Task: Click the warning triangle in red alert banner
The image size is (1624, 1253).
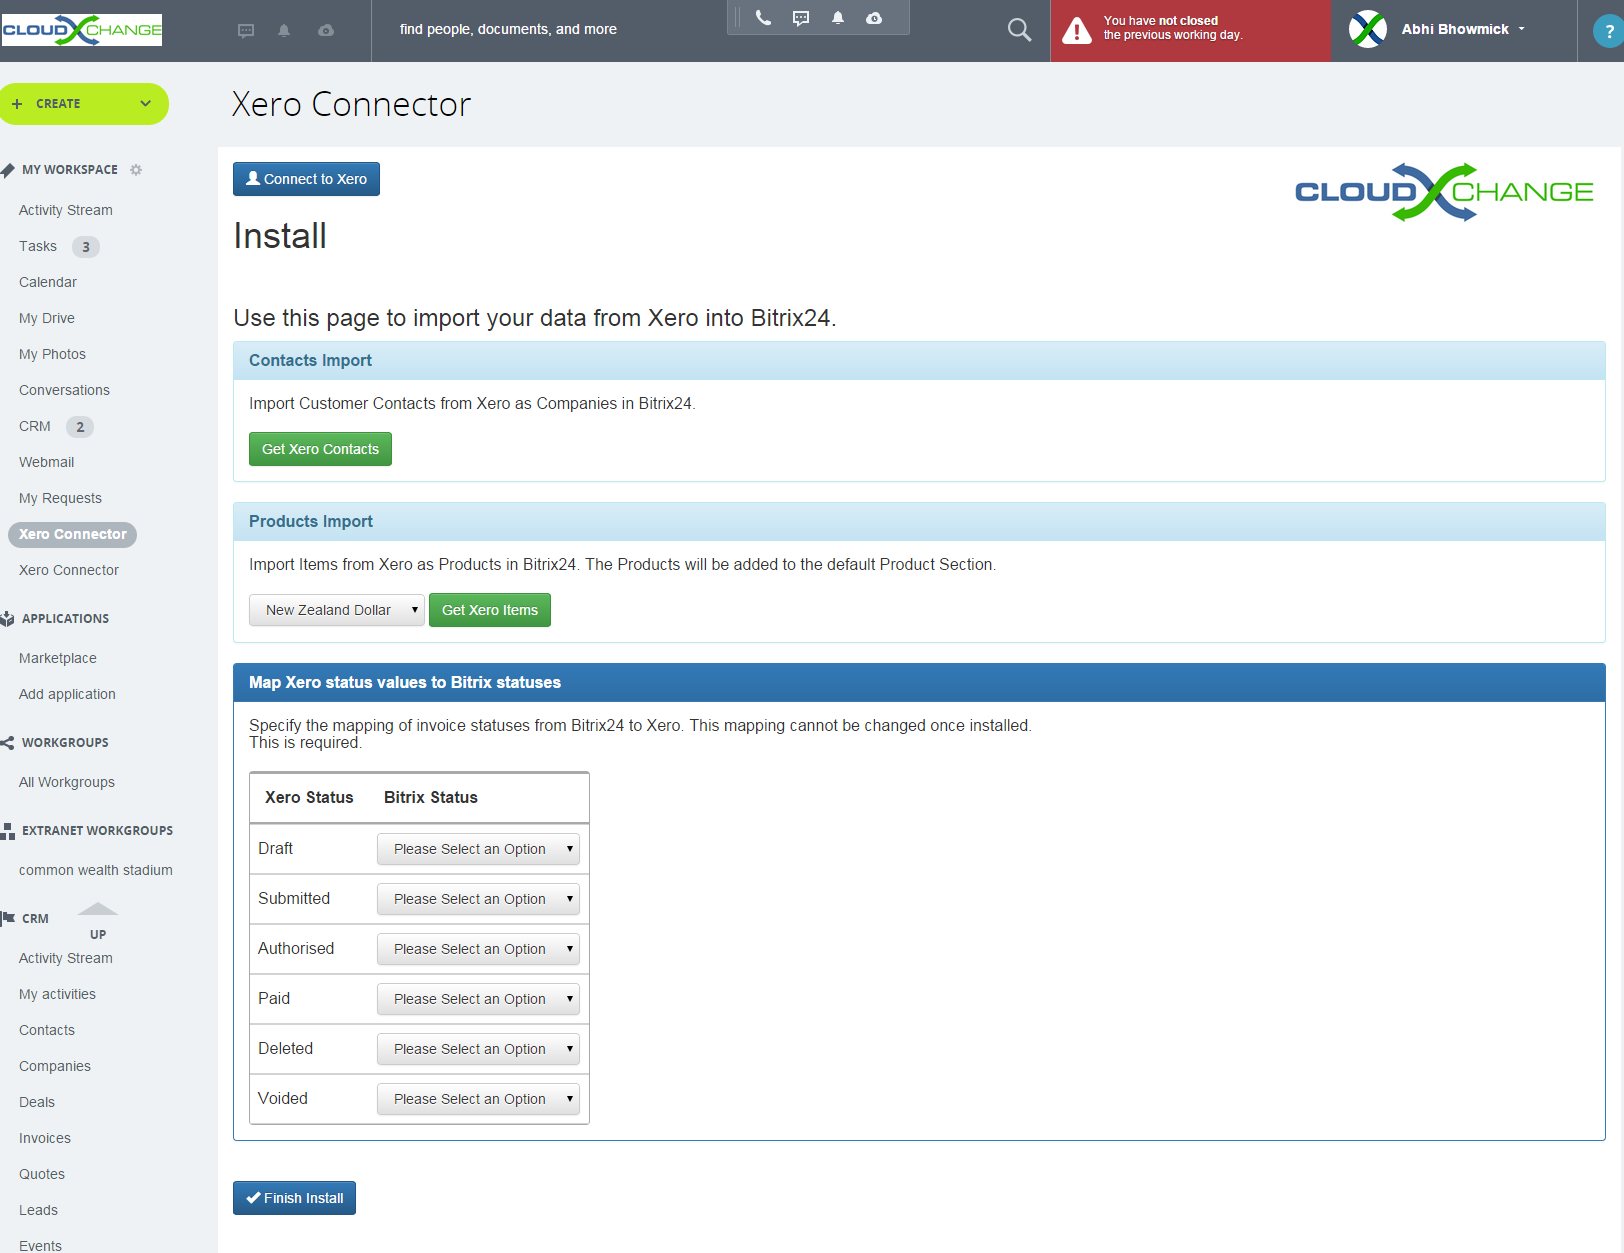Action: click(x=1076, y=31)
